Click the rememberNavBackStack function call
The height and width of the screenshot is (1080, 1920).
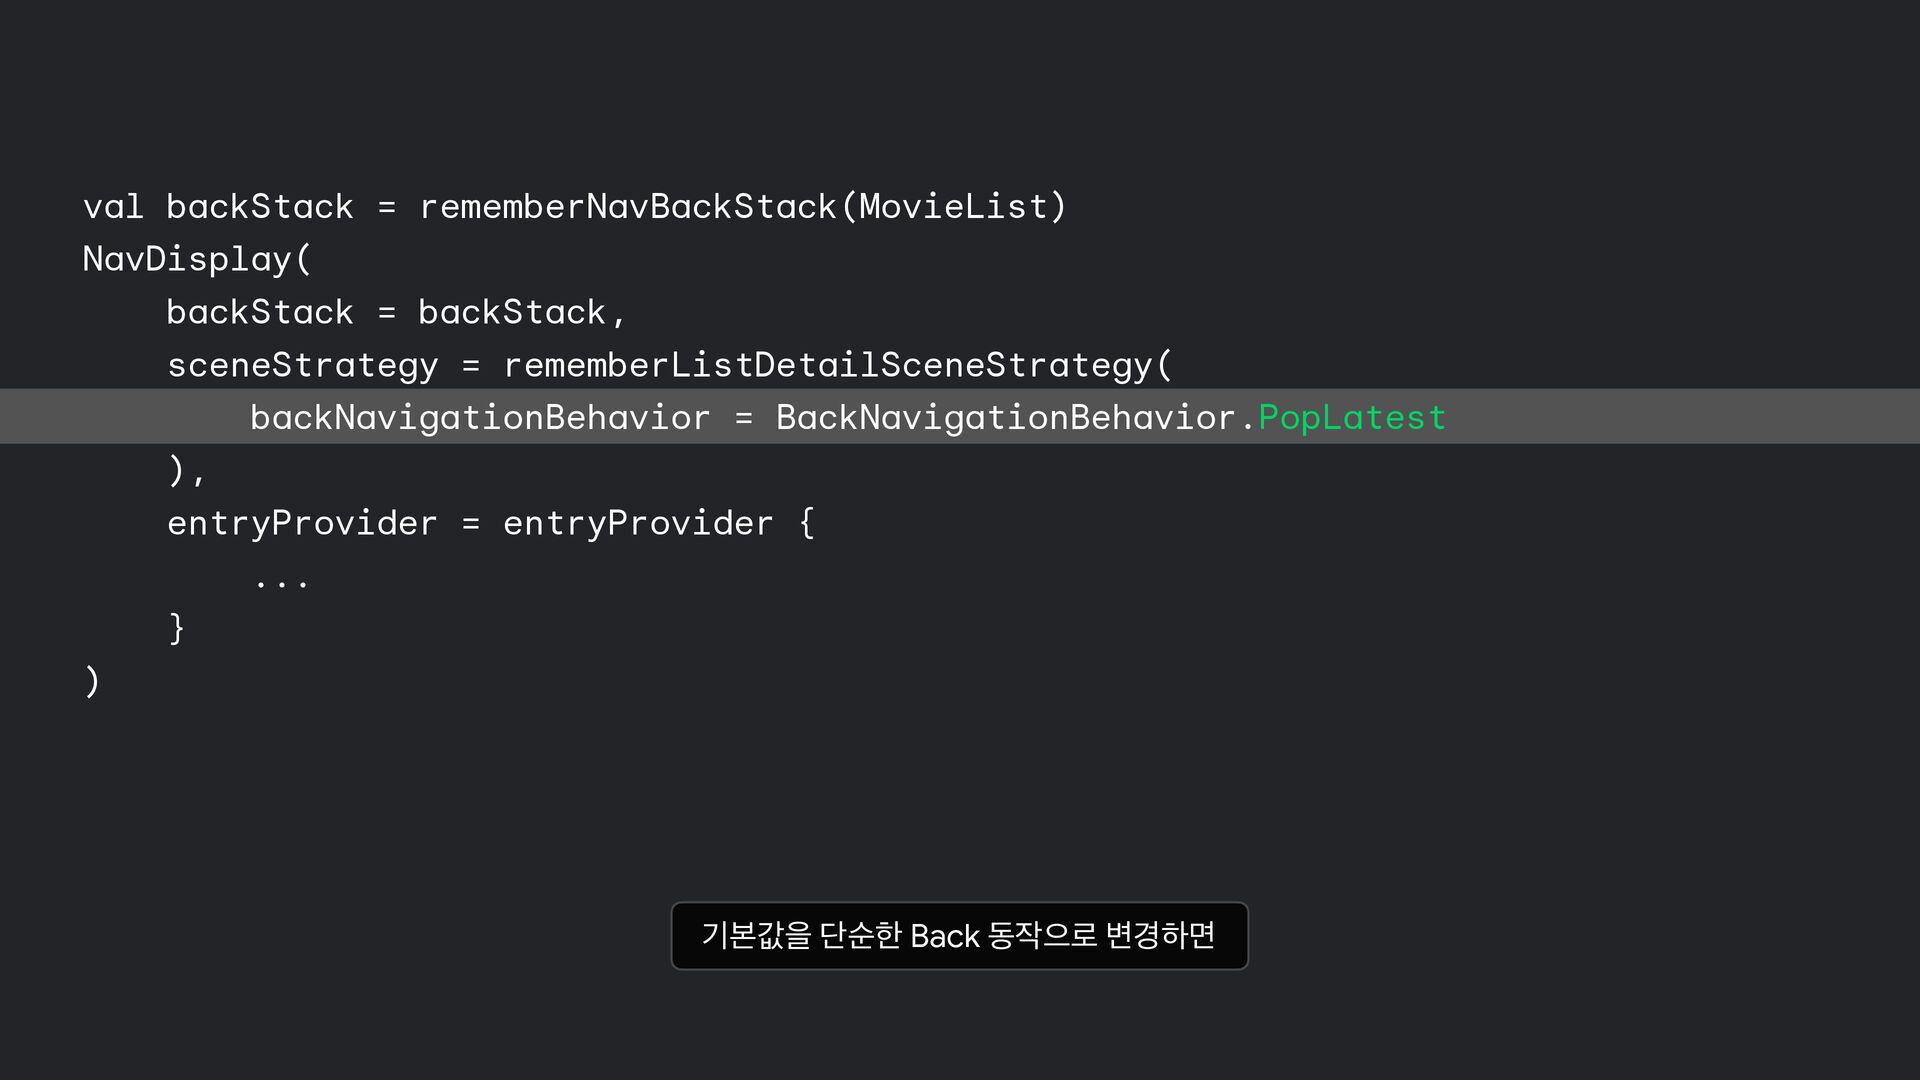(627, 207)
